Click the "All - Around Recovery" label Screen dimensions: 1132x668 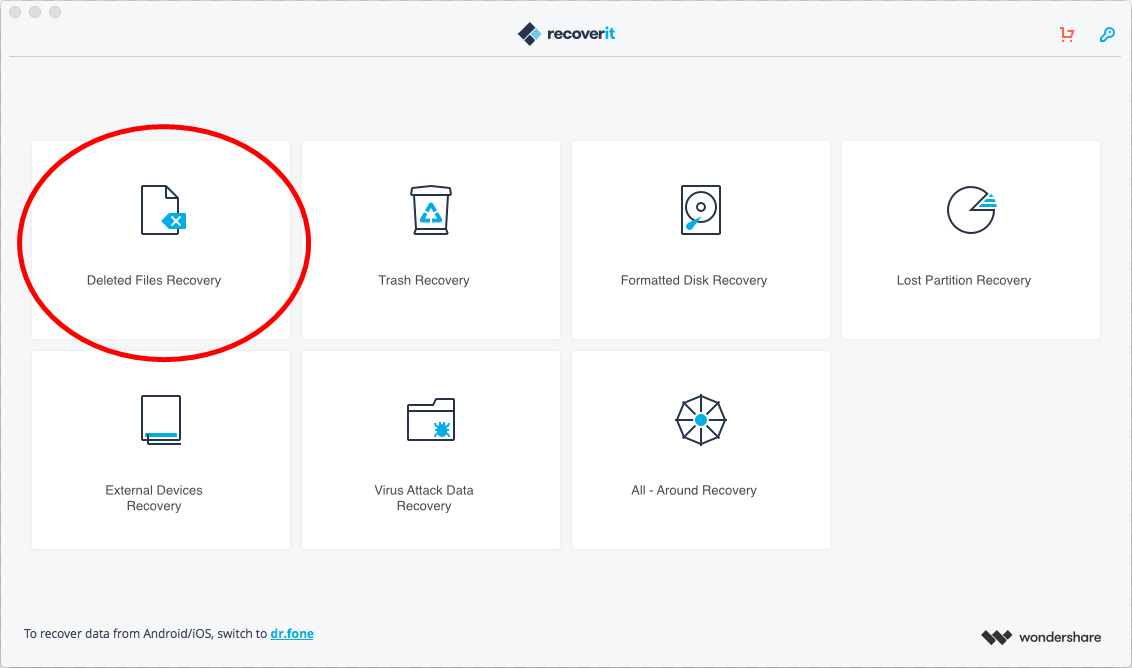694,490
